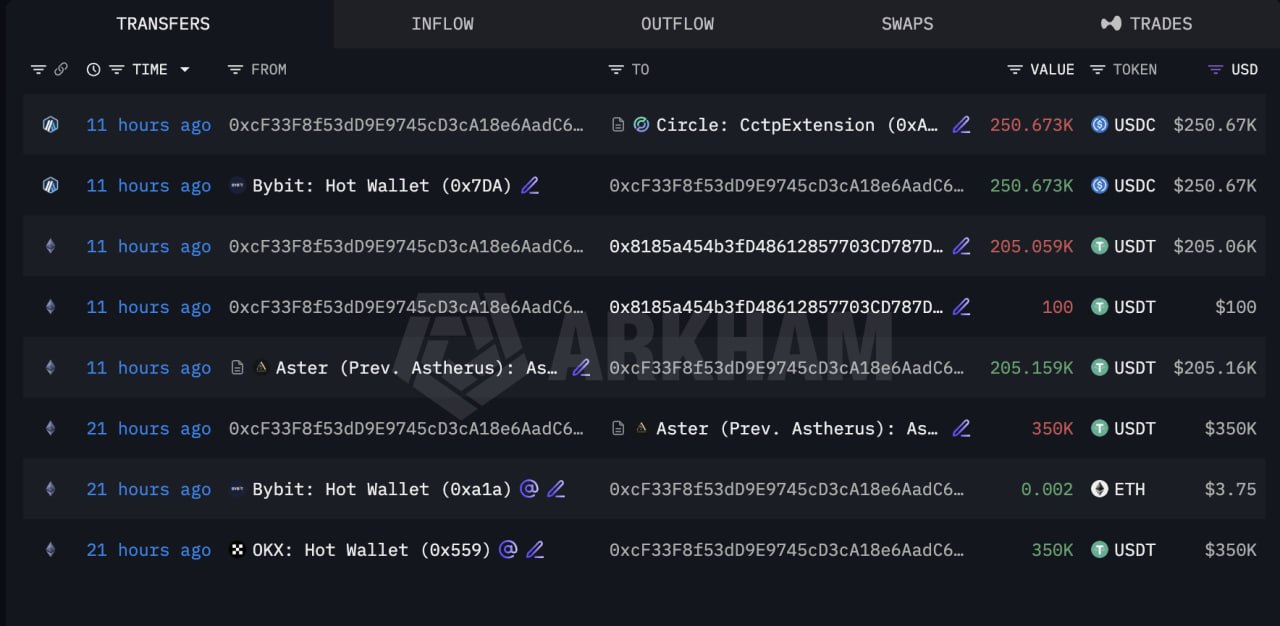Edit label for Bybit: Hot Wallet (0x7DA)

click(530, 185)
